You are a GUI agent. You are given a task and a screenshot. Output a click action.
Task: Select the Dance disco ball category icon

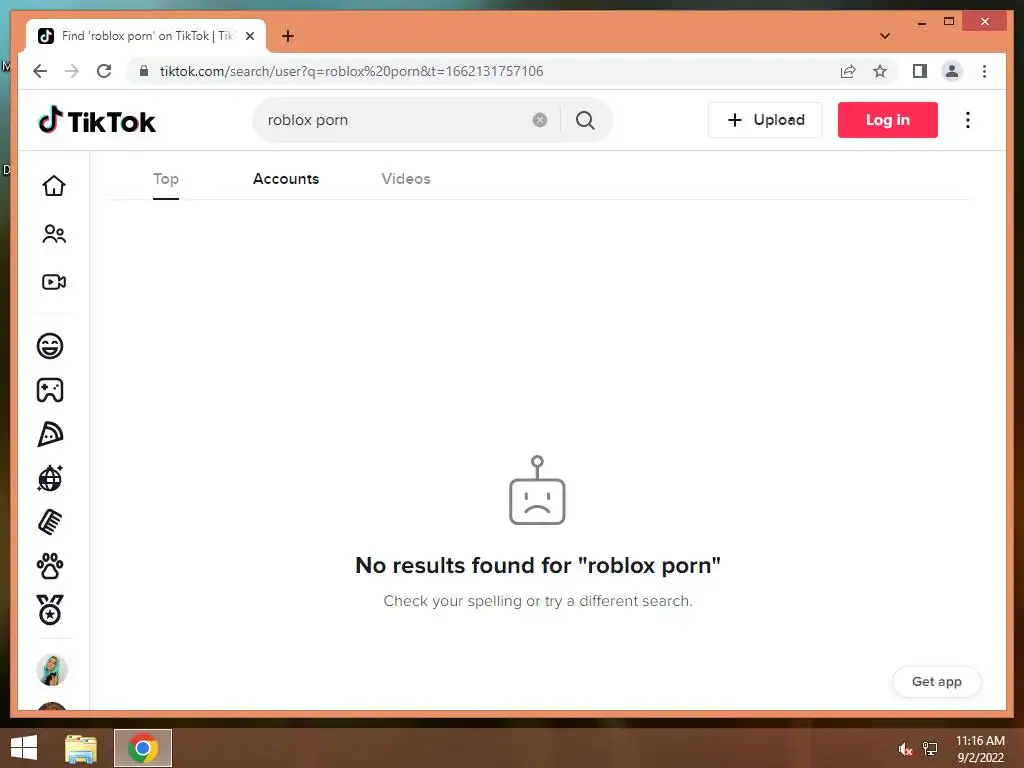tap(50, 478)
